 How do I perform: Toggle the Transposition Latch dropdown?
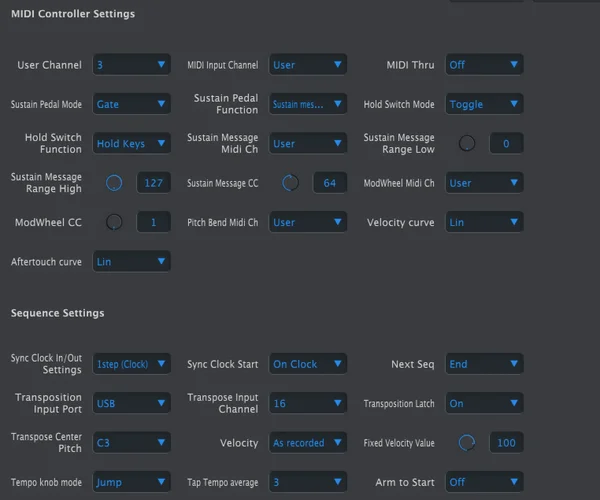pyautogui.click(x=484, y=403)
